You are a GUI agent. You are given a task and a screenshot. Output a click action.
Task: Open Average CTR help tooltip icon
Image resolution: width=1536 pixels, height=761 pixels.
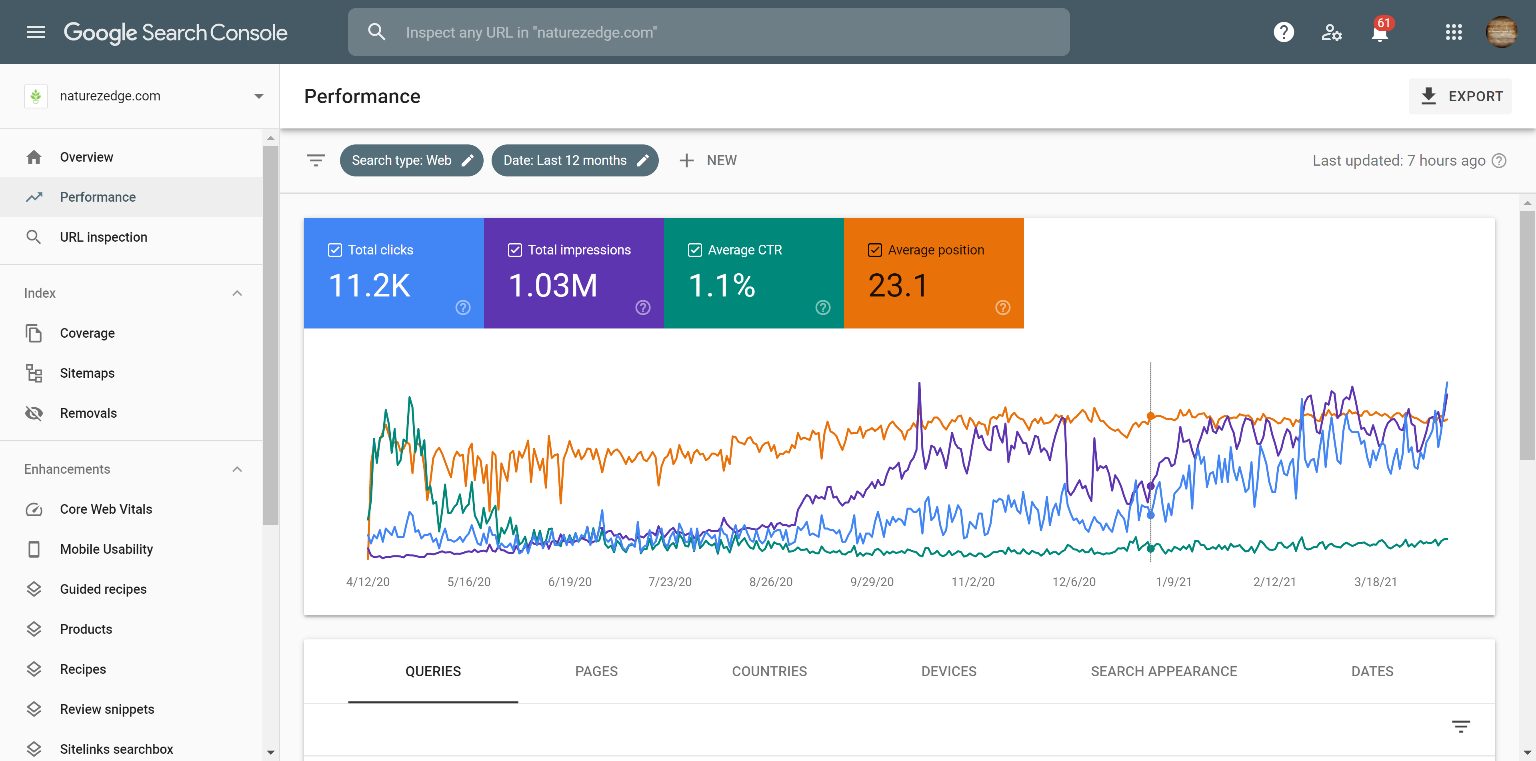point(823,308)
